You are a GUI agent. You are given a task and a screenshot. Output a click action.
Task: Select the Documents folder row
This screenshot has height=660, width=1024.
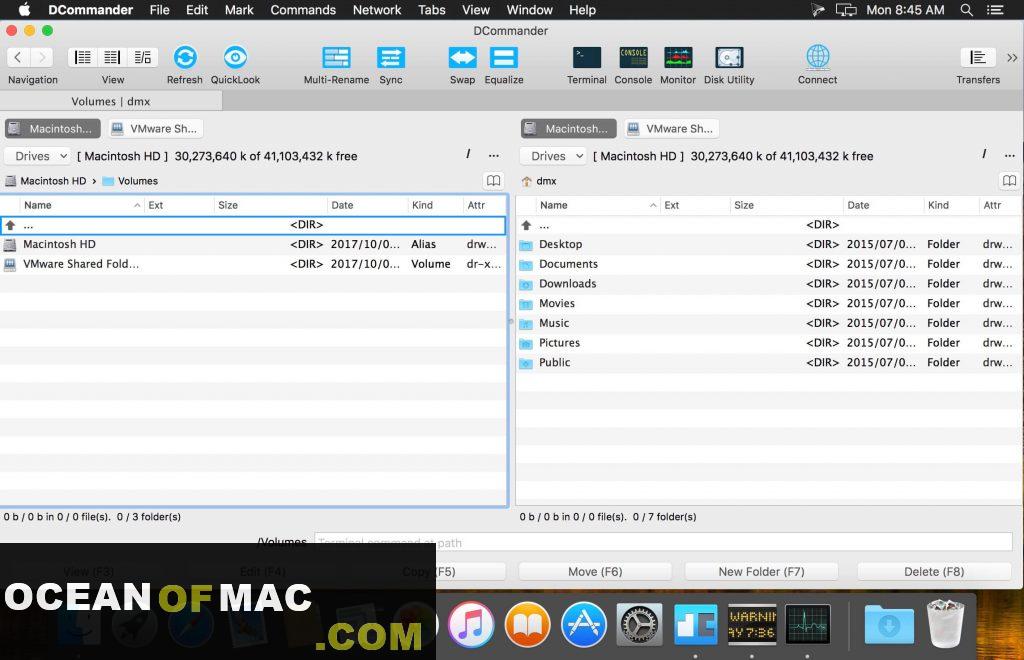point(769,264)
